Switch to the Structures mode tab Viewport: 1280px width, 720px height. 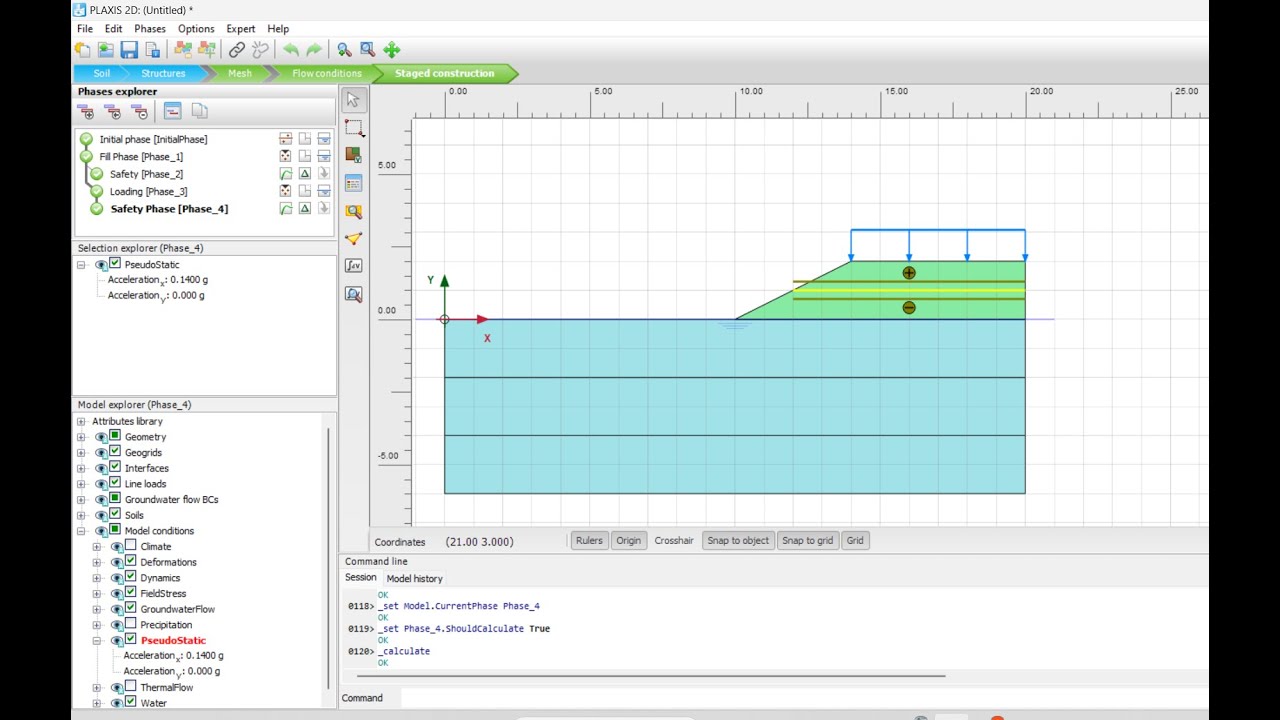point(163,73)
